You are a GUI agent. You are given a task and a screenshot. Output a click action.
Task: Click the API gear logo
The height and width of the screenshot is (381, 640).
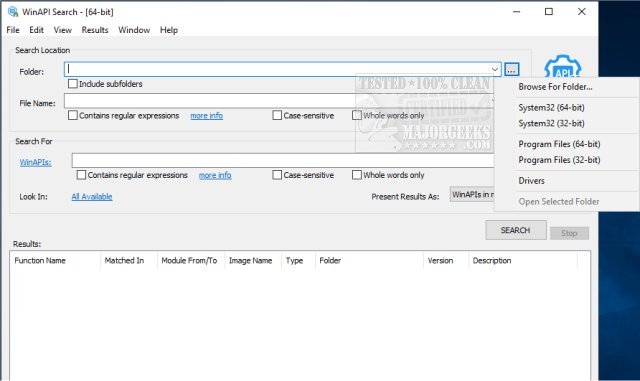(562, 67)
